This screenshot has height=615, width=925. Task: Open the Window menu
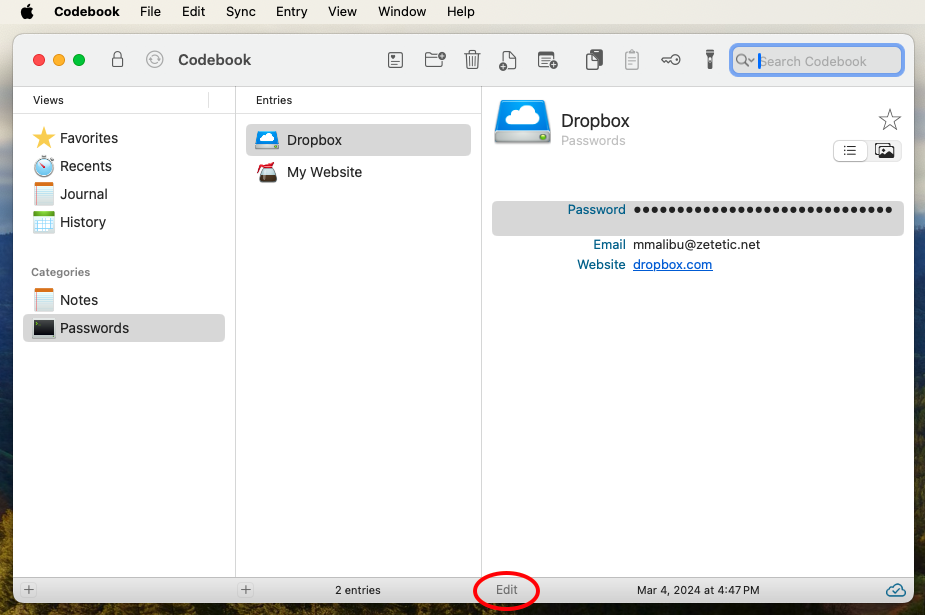click(402, 12)
